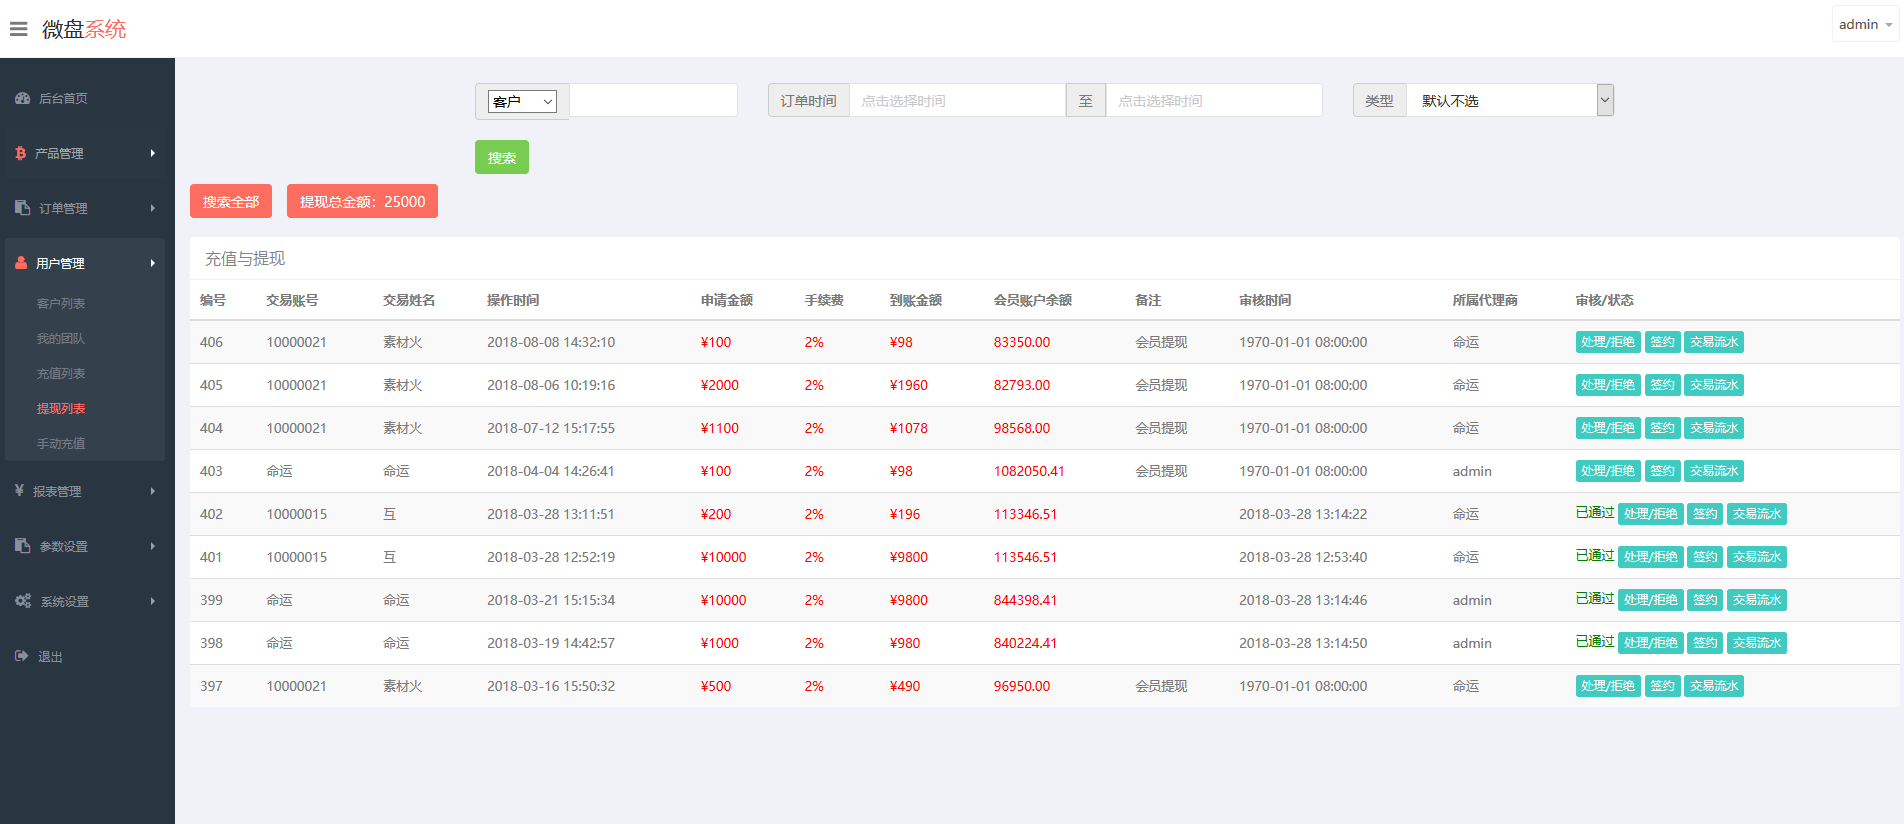Viewport: 1904px width, 824px height.
Task: Click the file icon beside 参数设置
Action: [x=22, y=546]
